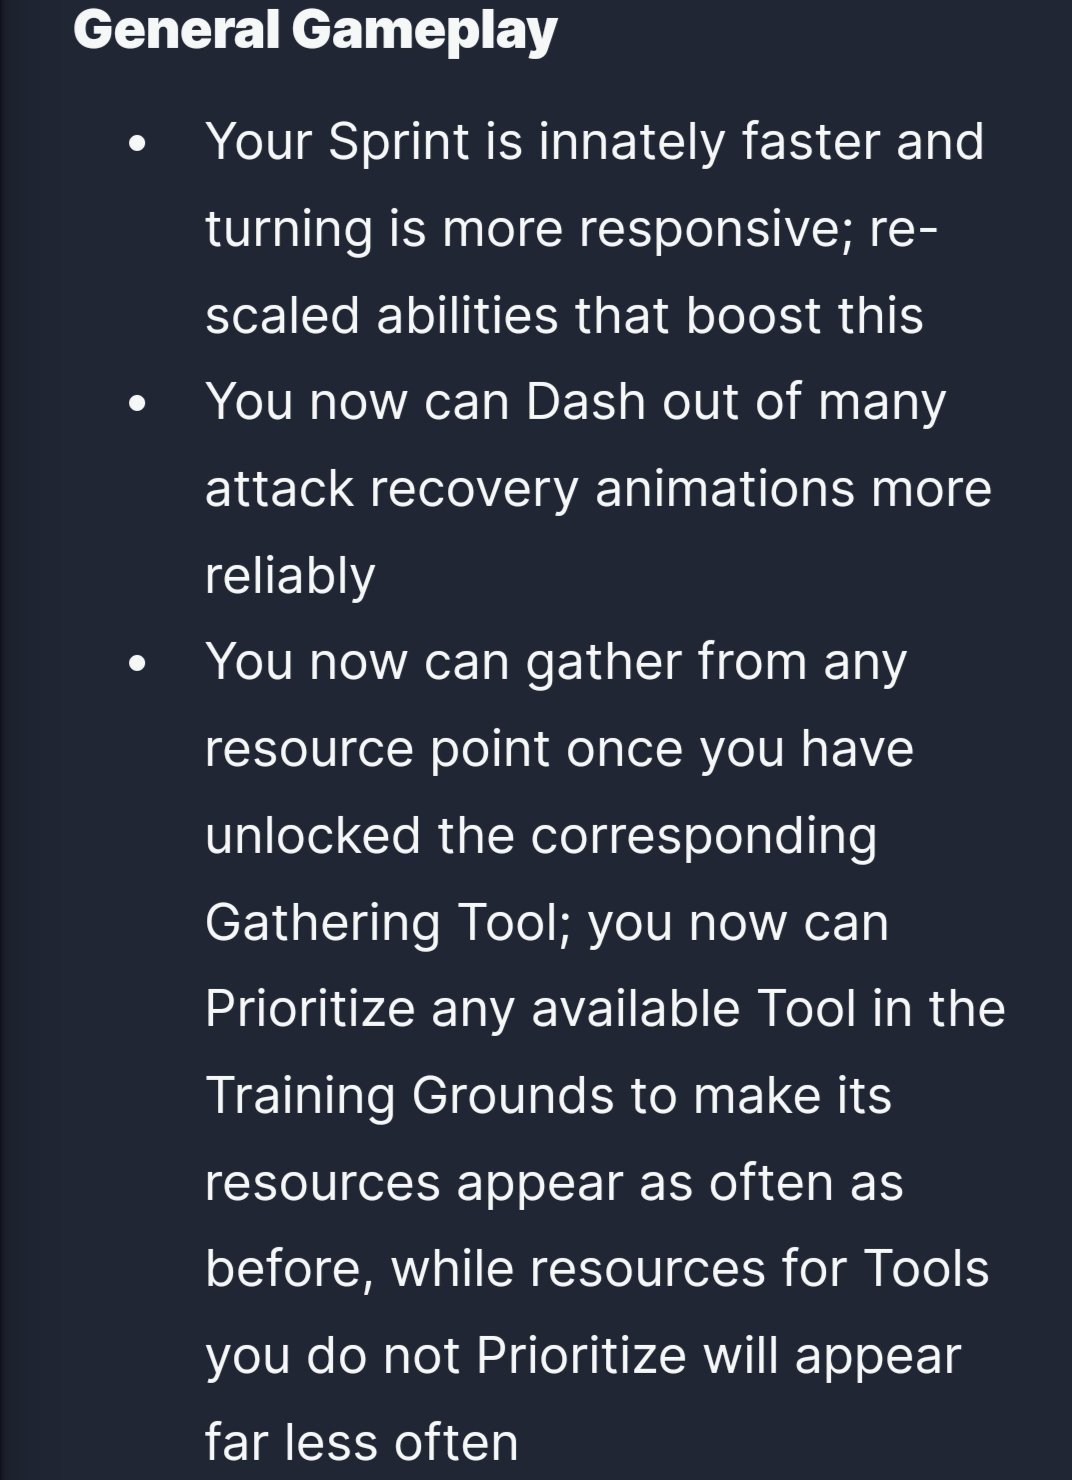Click the line 'unlocked the corresponding'

(541, 836)
